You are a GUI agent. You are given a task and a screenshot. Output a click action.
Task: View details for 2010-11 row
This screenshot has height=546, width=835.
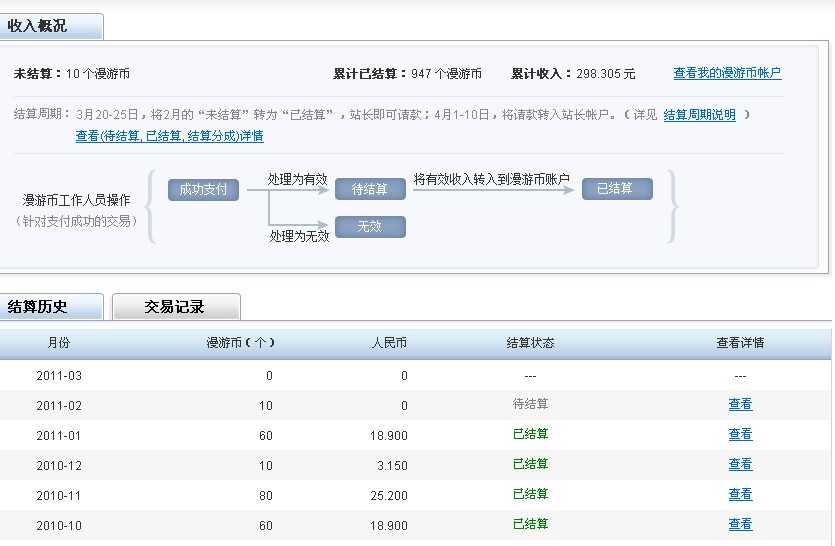pos(740,495)
